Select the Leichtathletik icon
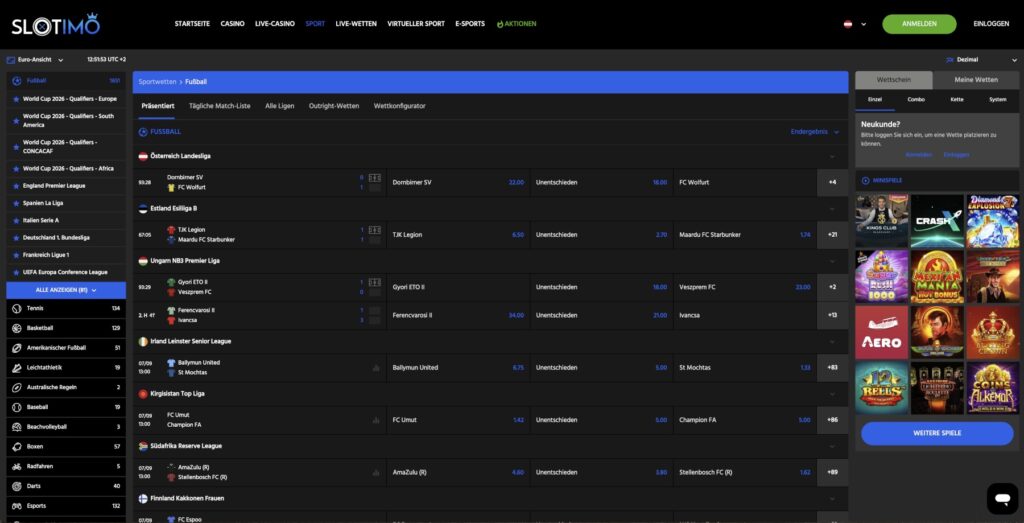The image size is (1024, 523). click(16, 368)
